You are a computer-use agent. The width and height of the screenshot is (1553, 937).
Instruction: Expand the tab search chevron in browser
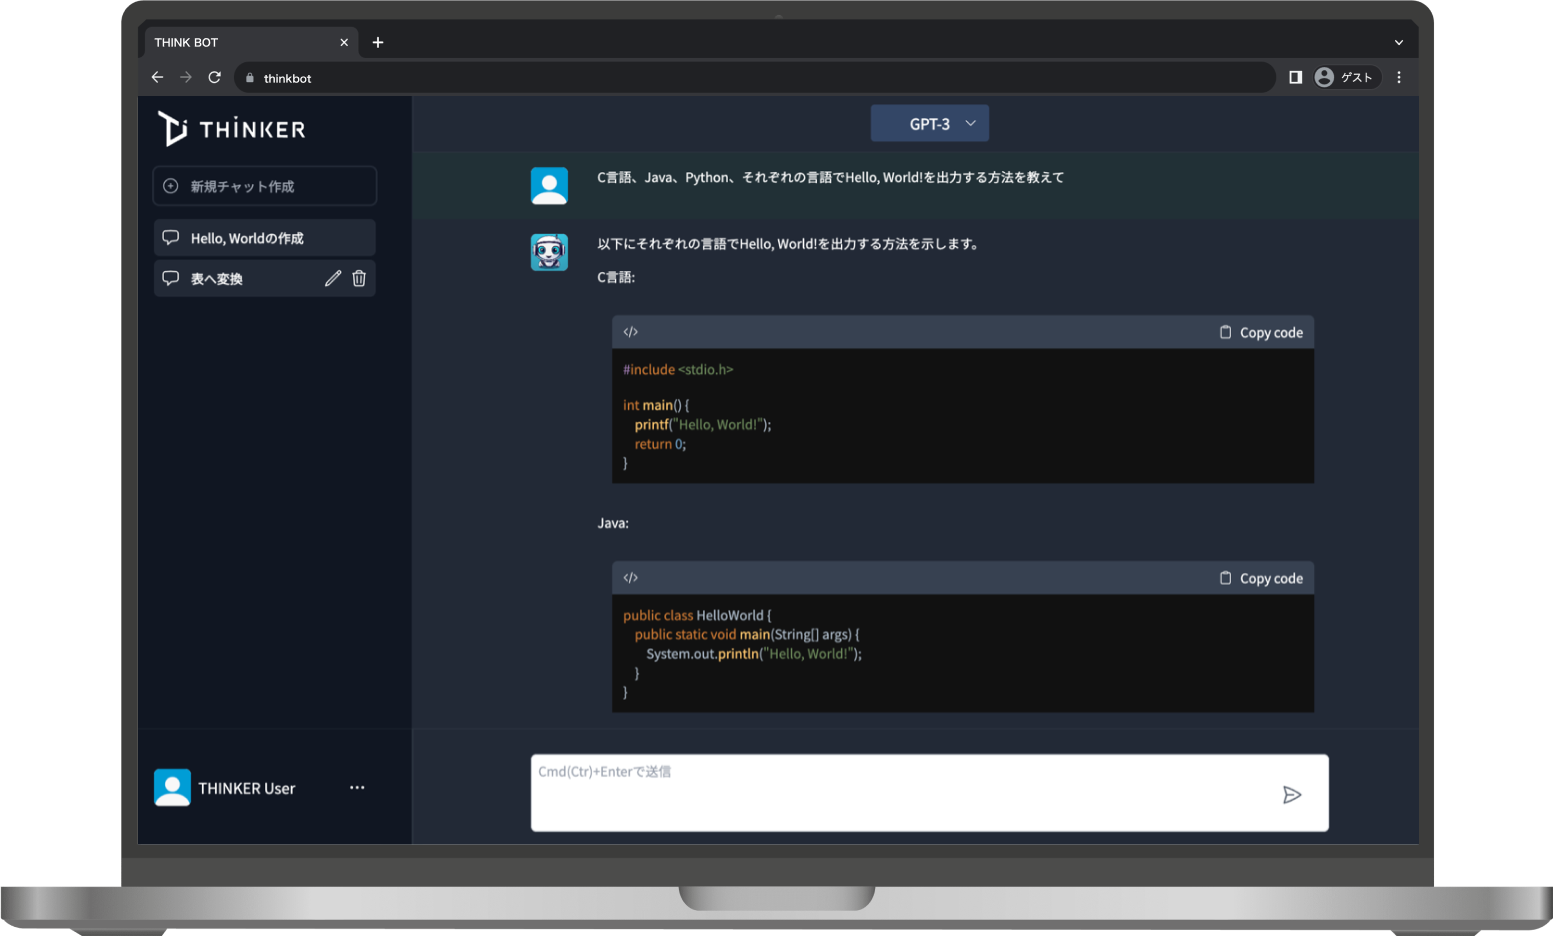click(1398, 42)
